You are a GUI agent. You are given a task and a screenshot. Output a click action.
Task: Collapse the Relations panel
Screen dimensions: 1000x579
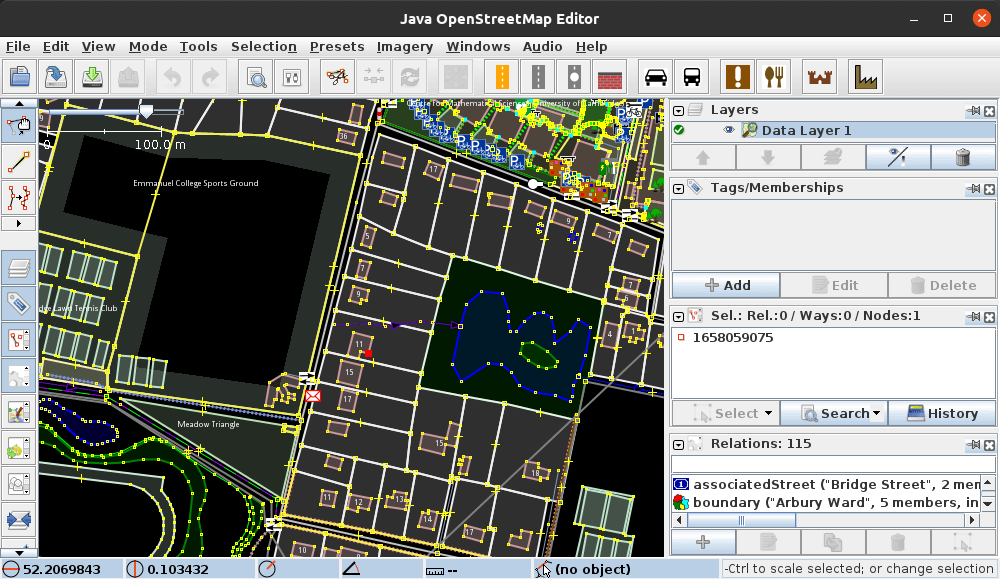pyautogui.click(x=679, y=445)
